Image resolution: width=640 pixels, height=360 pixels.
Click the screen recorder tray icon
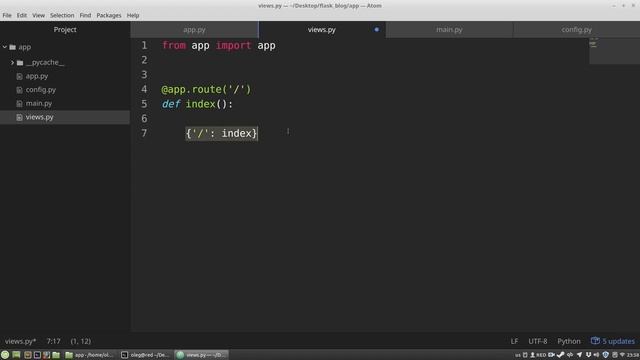click(x=551, y=355)
